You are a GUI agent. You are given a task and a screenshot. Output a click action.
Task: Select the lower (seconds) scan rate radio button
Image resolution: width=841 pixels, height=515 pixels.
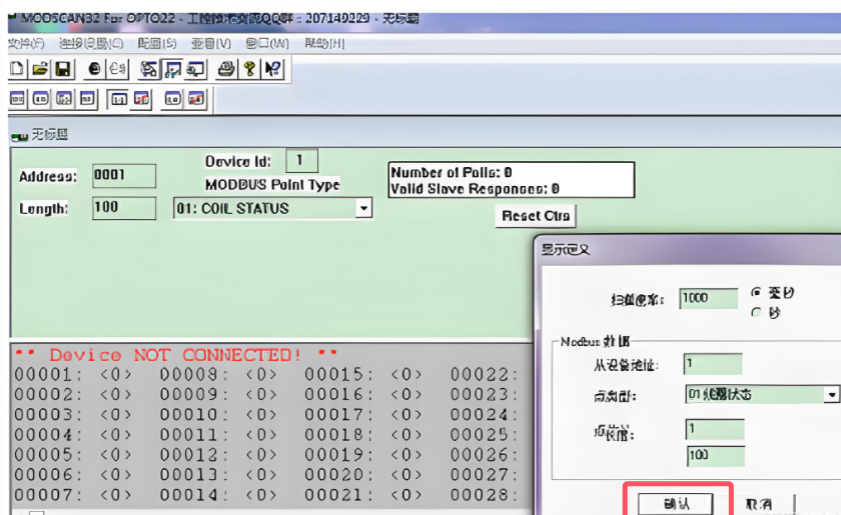(x=756, y=312)
